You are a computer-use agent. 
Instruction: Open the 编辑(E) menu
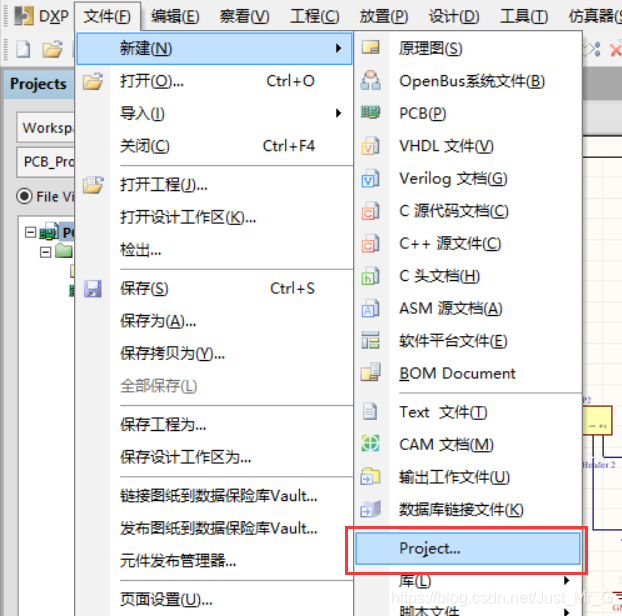click(x=175, y=16)
